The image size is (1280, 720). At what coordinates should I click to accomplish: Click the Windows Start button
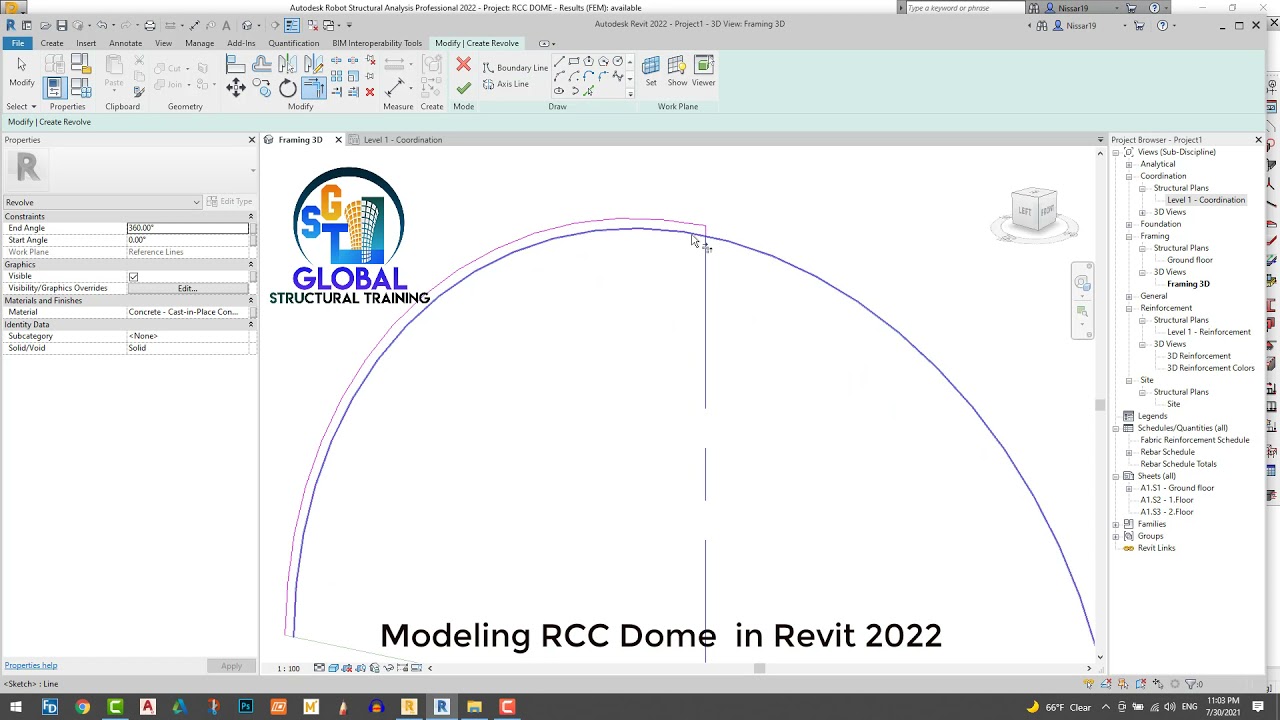click(16, 707)
